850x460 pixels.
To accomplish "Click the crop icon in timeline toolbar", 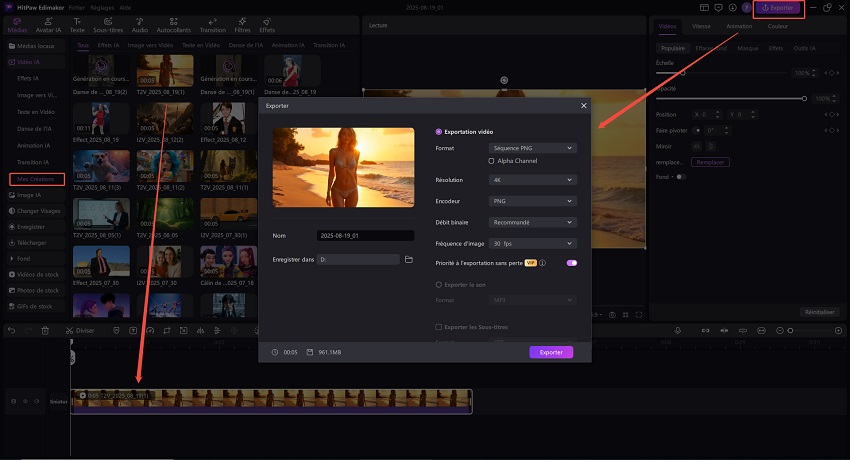I will pos(167,331).
